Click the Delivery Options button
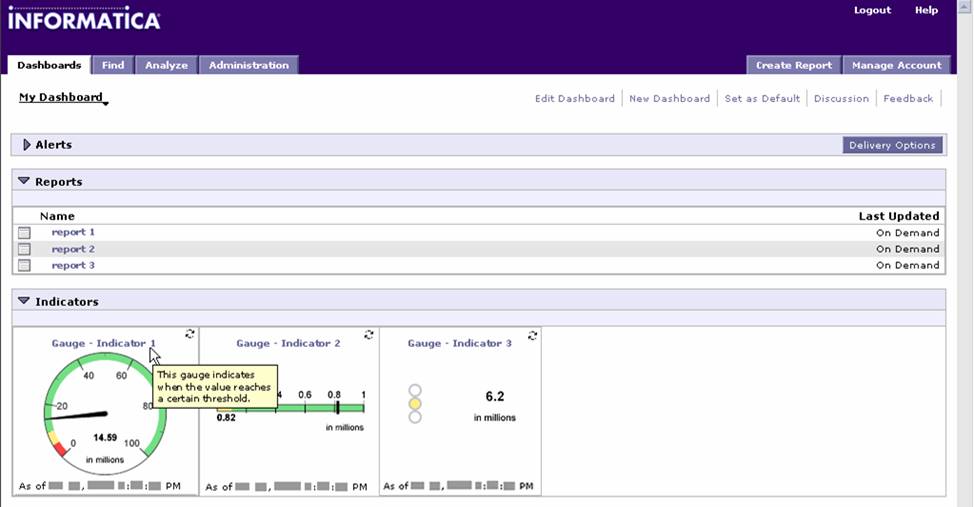Viewport: 974px width, 507px height. [892, 145]
